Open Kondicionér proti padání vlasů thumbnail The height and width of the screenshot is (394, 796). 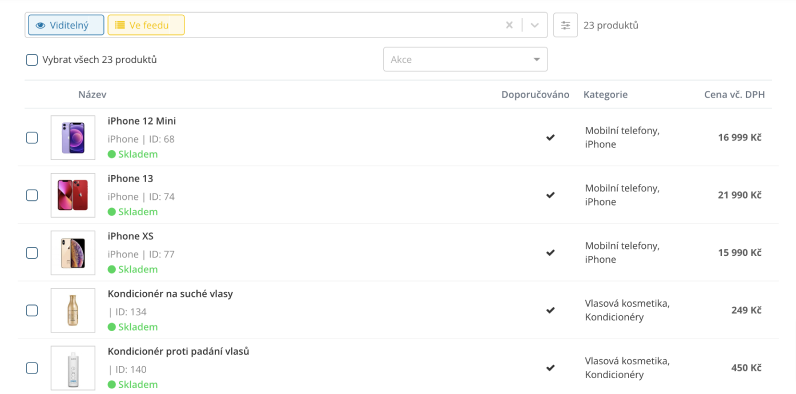[73, 368]
